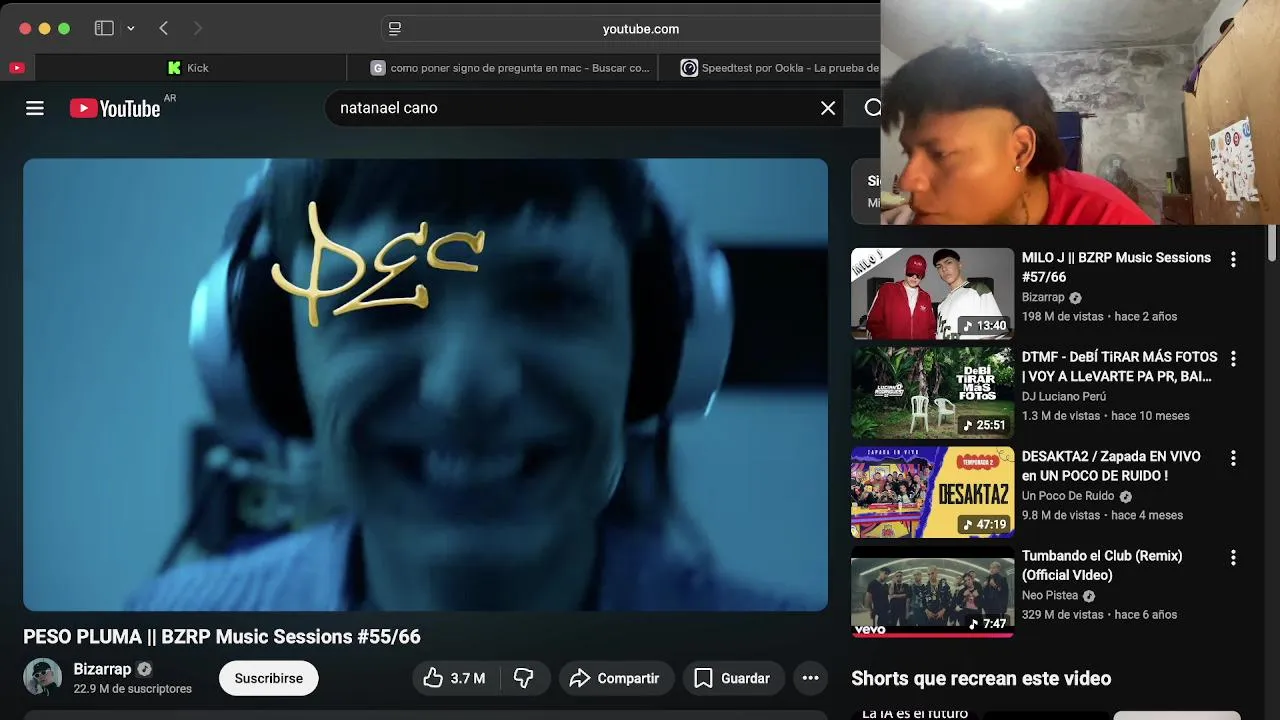Open the DESAKTA2 / Zapada EN VIVO title
1280x720 pixels.
[1111, 466]
